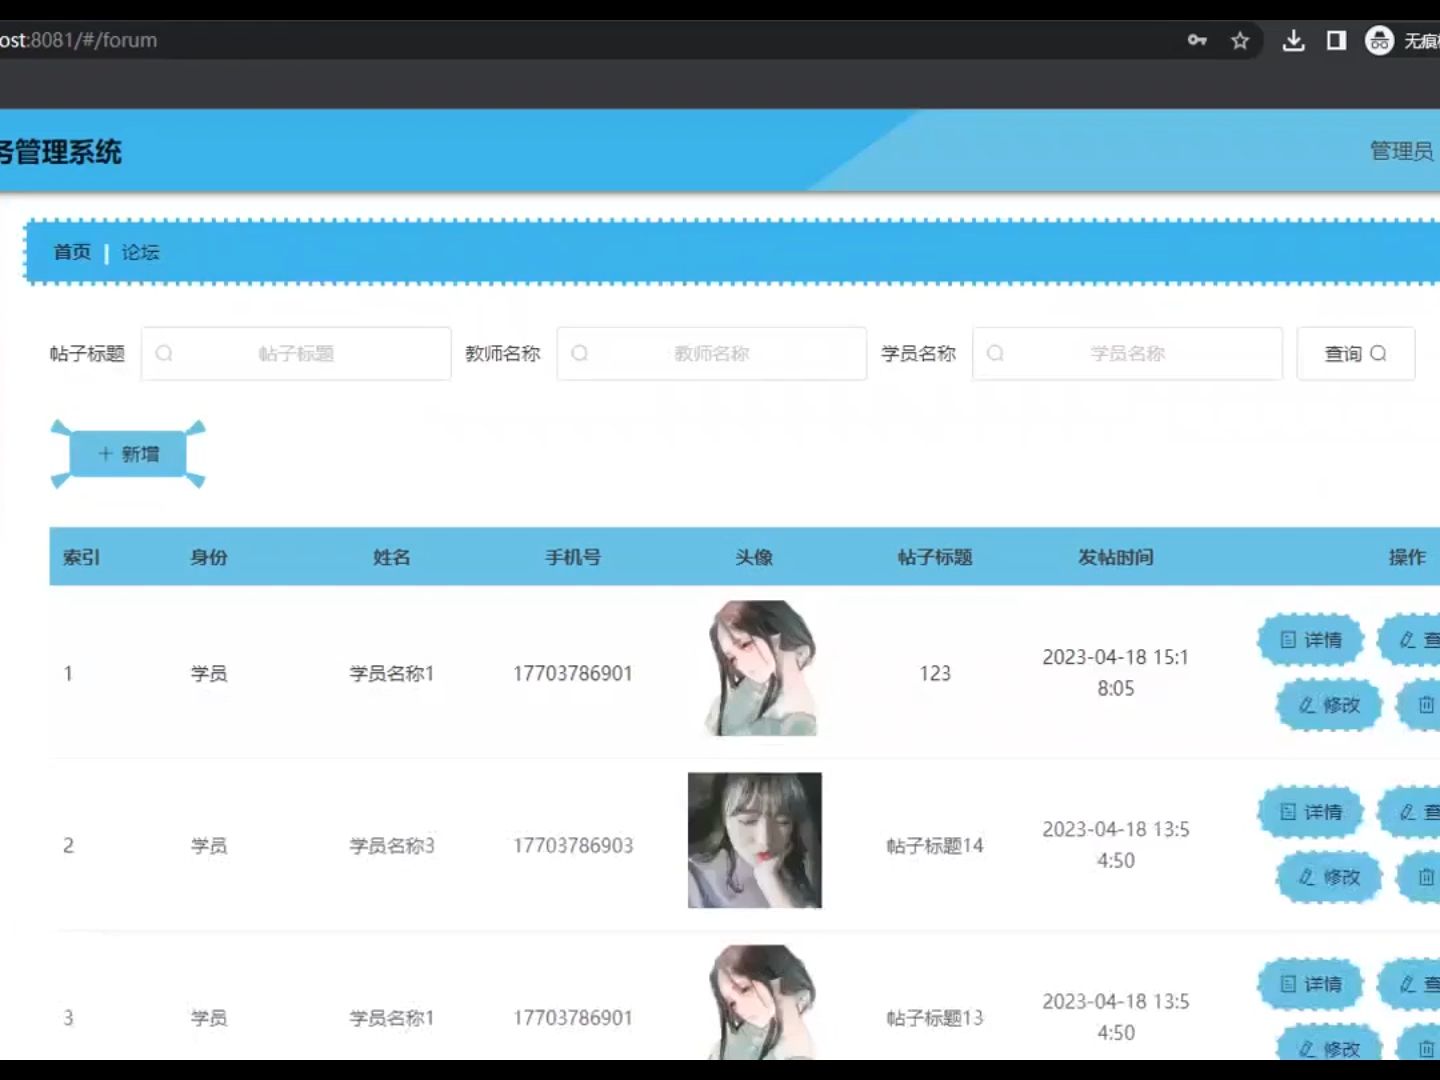Click the search icon inside 教师名称 field
This screenshot has width=1440, height=1080.
pos(580,353)
